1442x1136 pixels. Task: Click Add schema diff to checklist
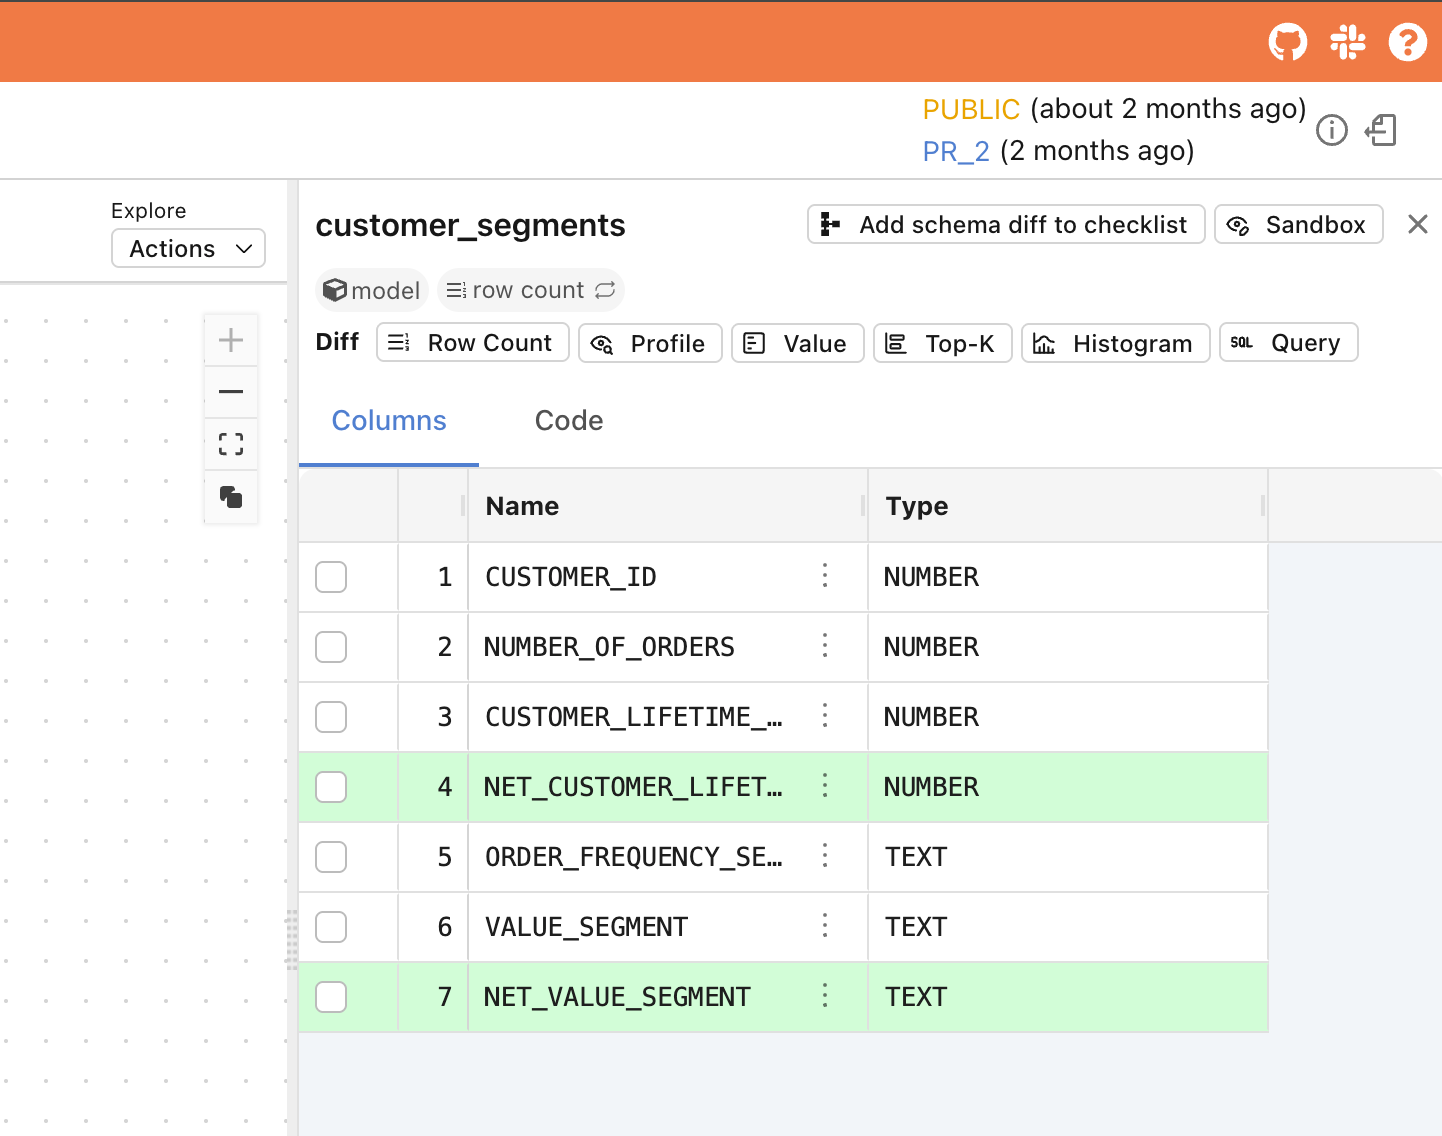coord(1005,225)
